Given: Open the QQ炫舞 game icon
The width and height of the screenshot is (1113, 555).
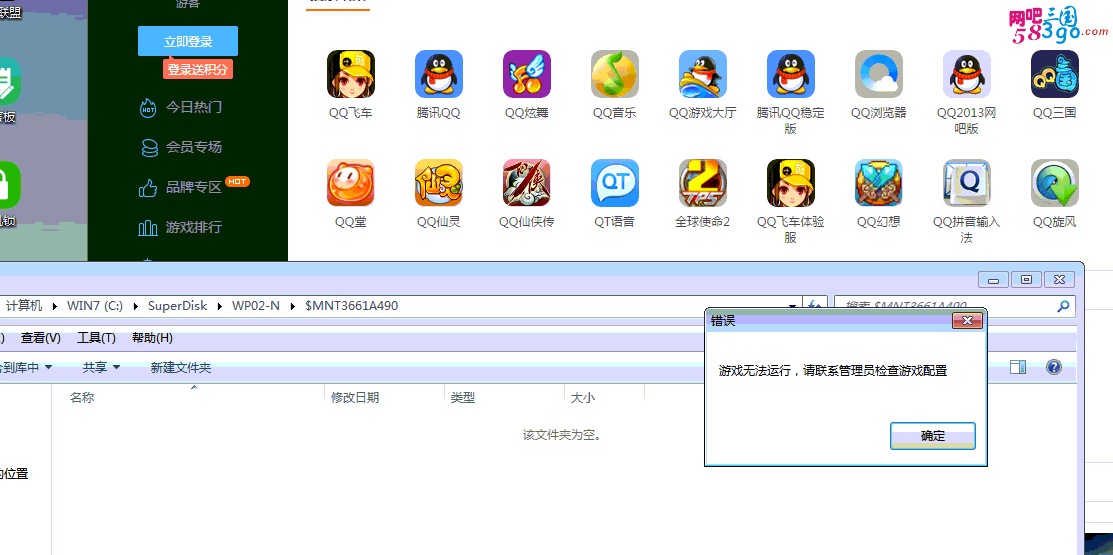Looking at the screenshot, I should coord(527,74).
